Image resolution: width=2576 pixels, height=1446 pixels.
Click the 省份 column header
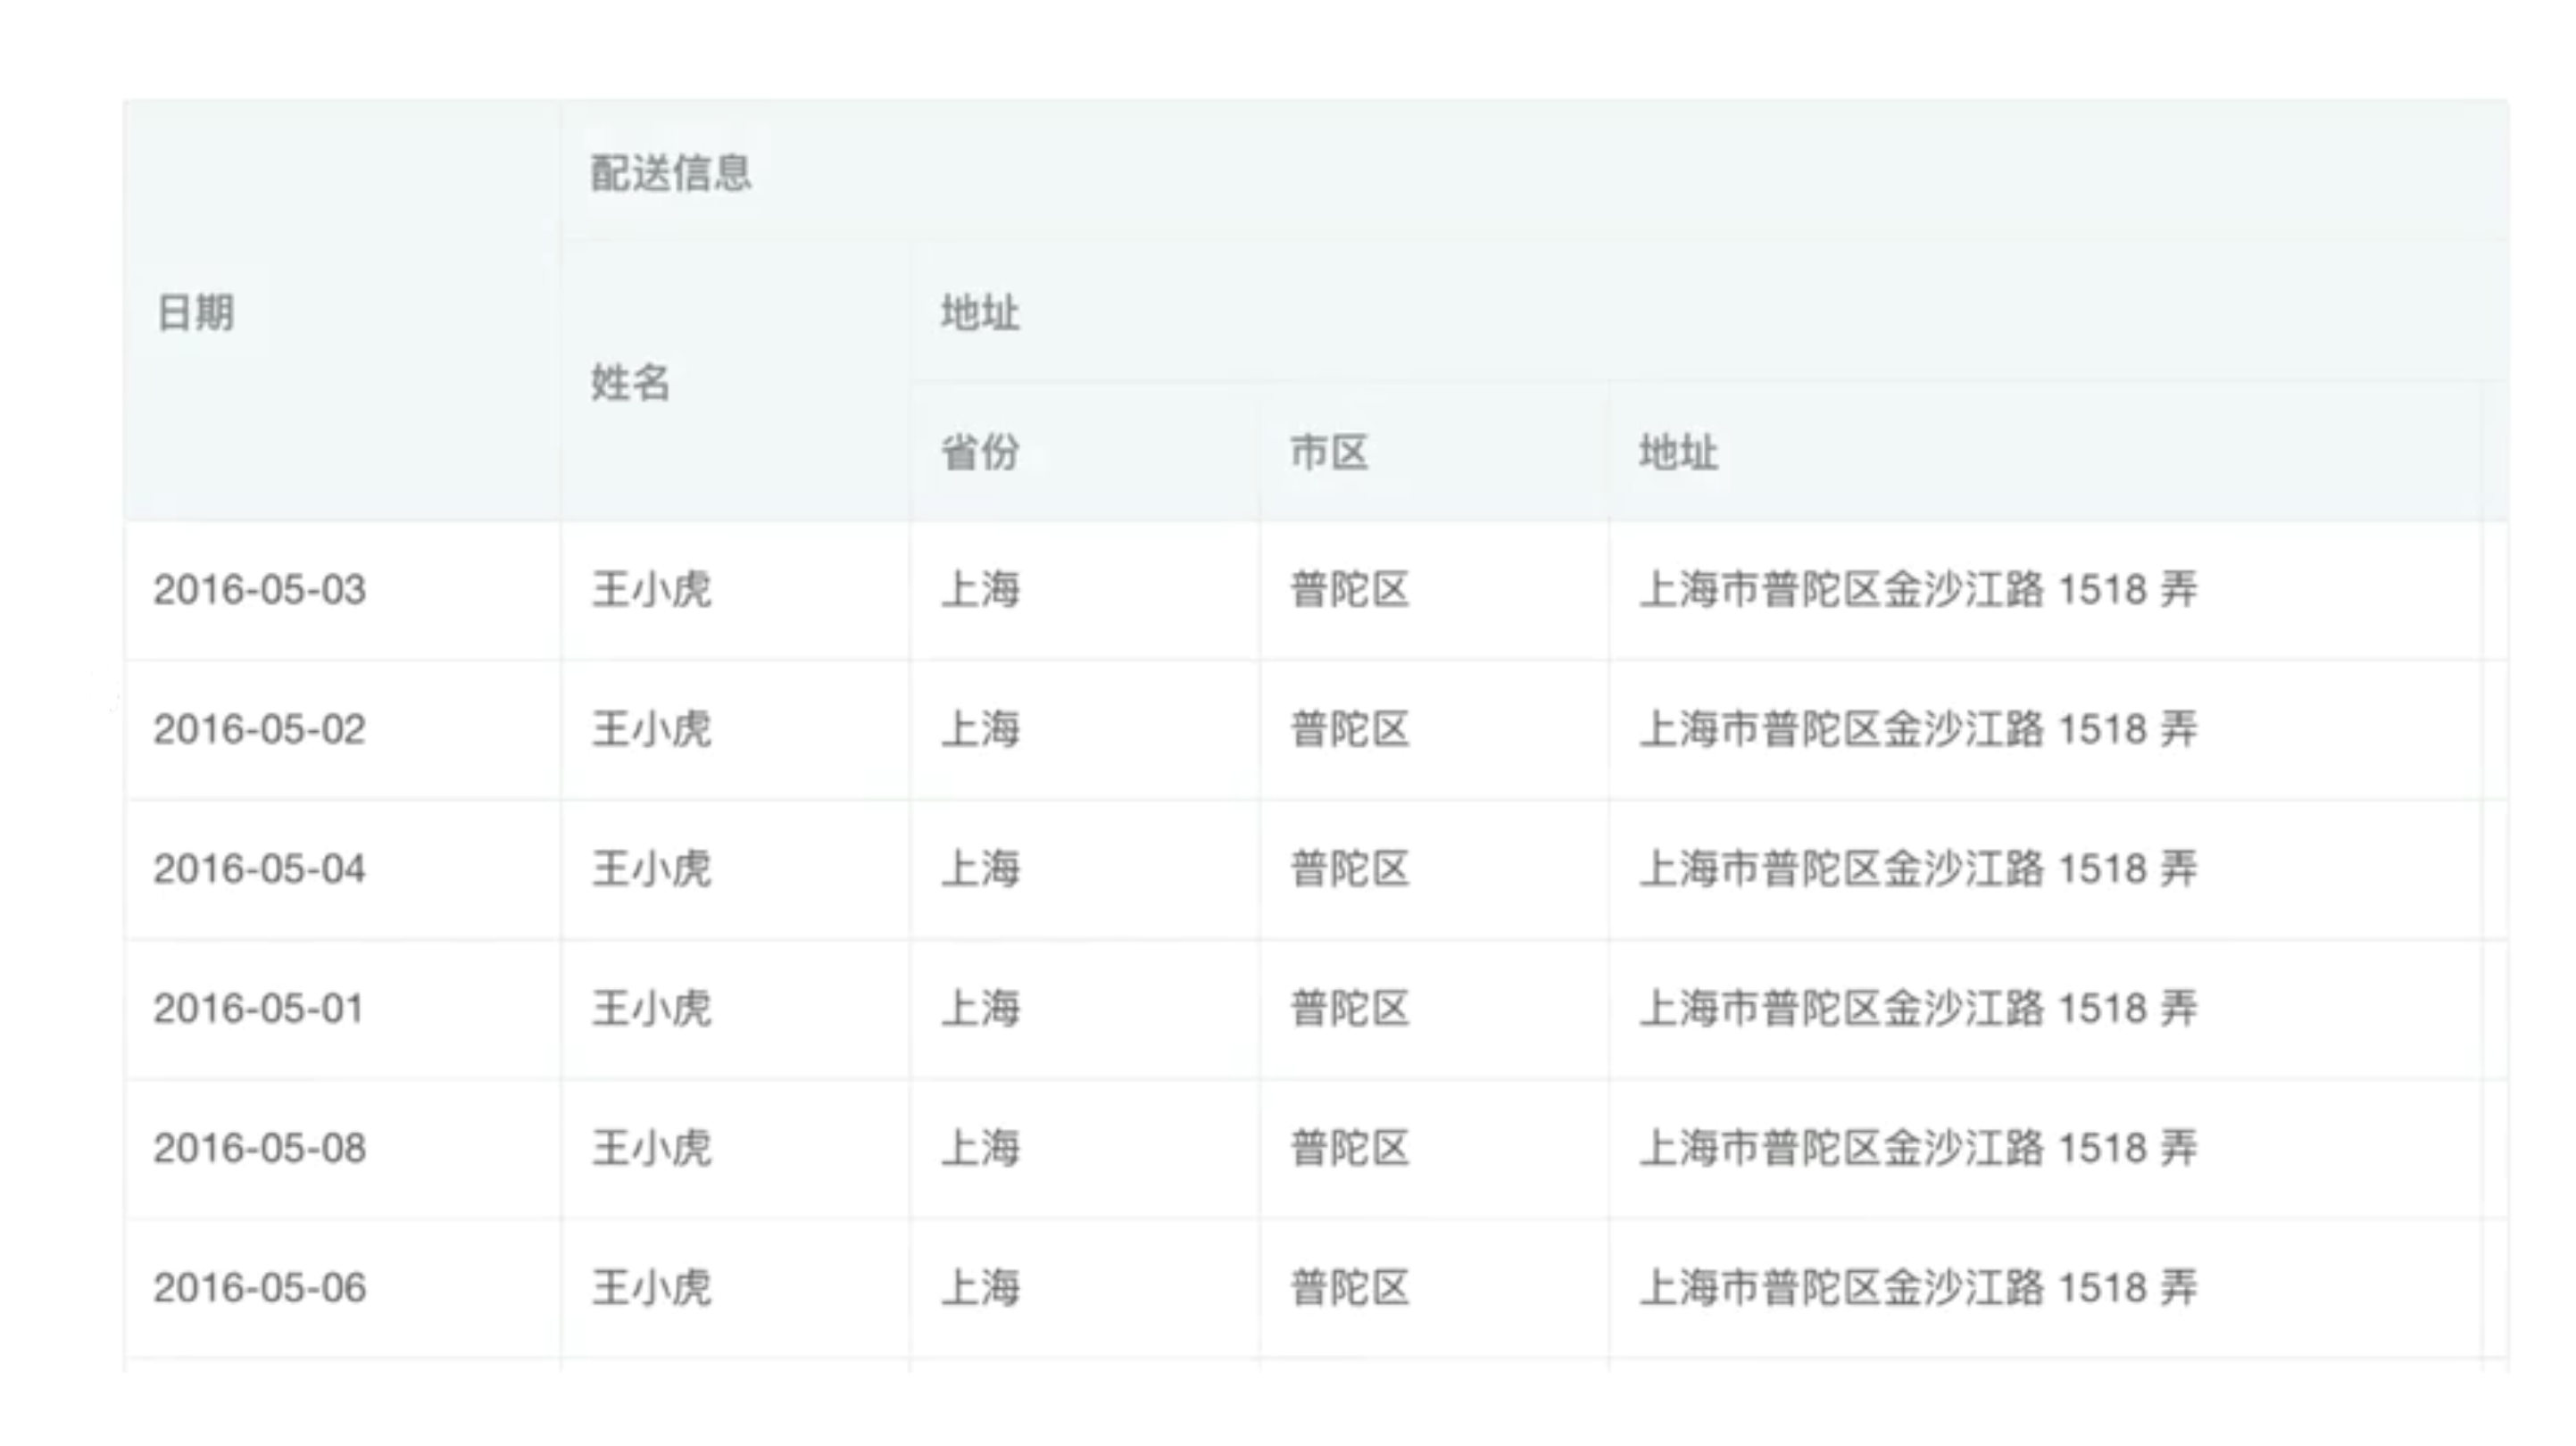(x=980, y=452)
